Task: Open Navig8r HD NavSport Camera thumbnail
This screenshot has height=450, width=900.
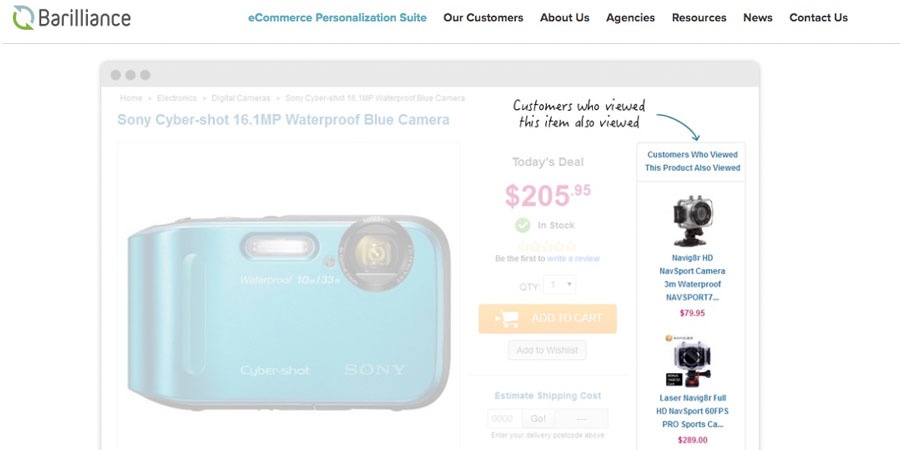Action: click(693, 221)
